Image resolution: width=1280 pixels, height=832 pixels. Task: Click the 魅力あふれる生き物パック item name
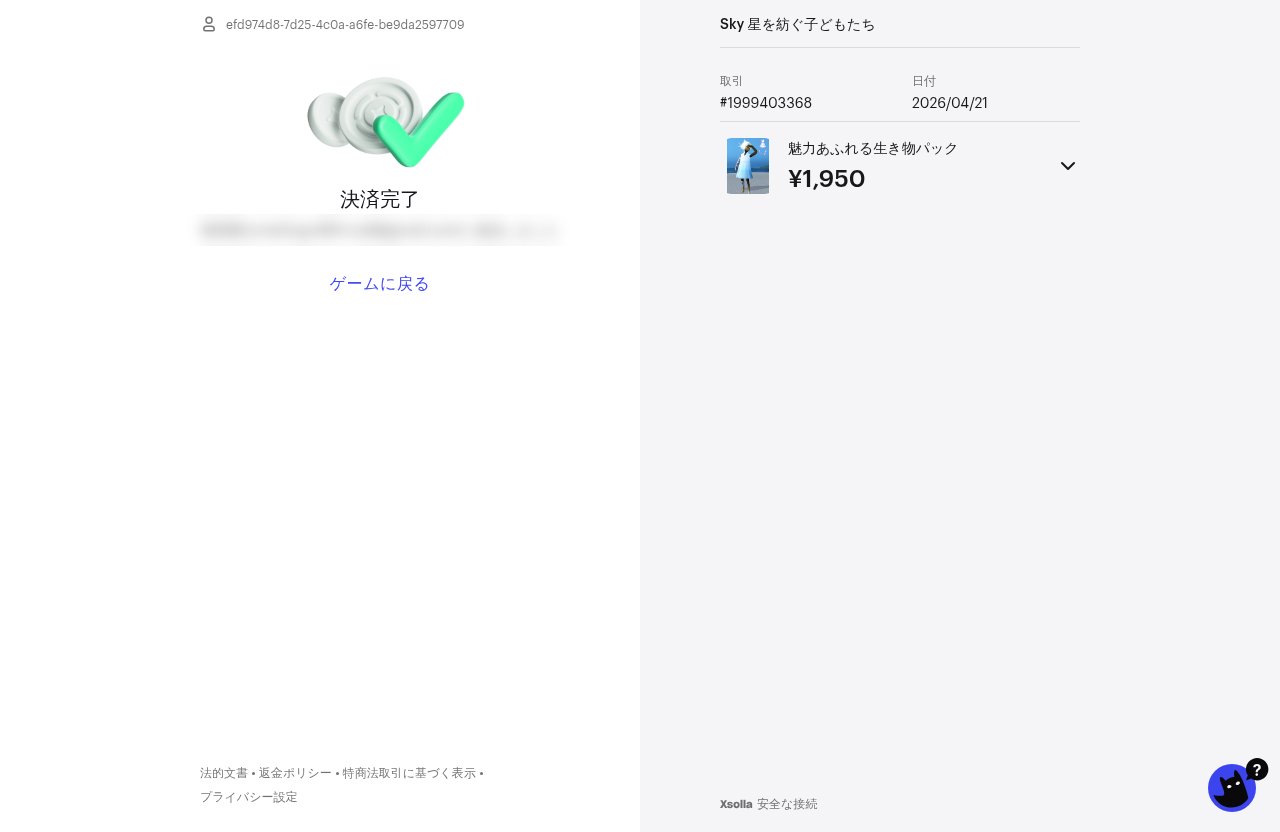tap(873, 148)
